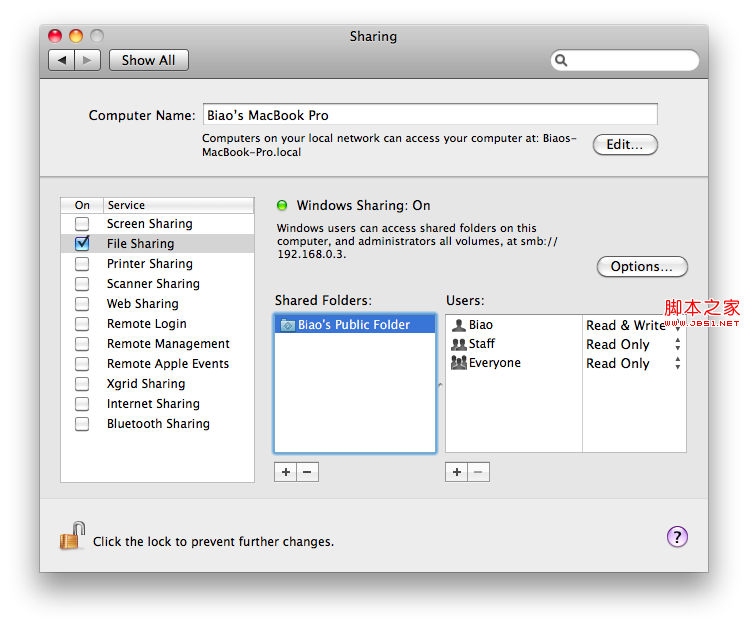Screen dimensions: 748x627
Task: Add a shared folder with plus button
Action: pos(285,472)
